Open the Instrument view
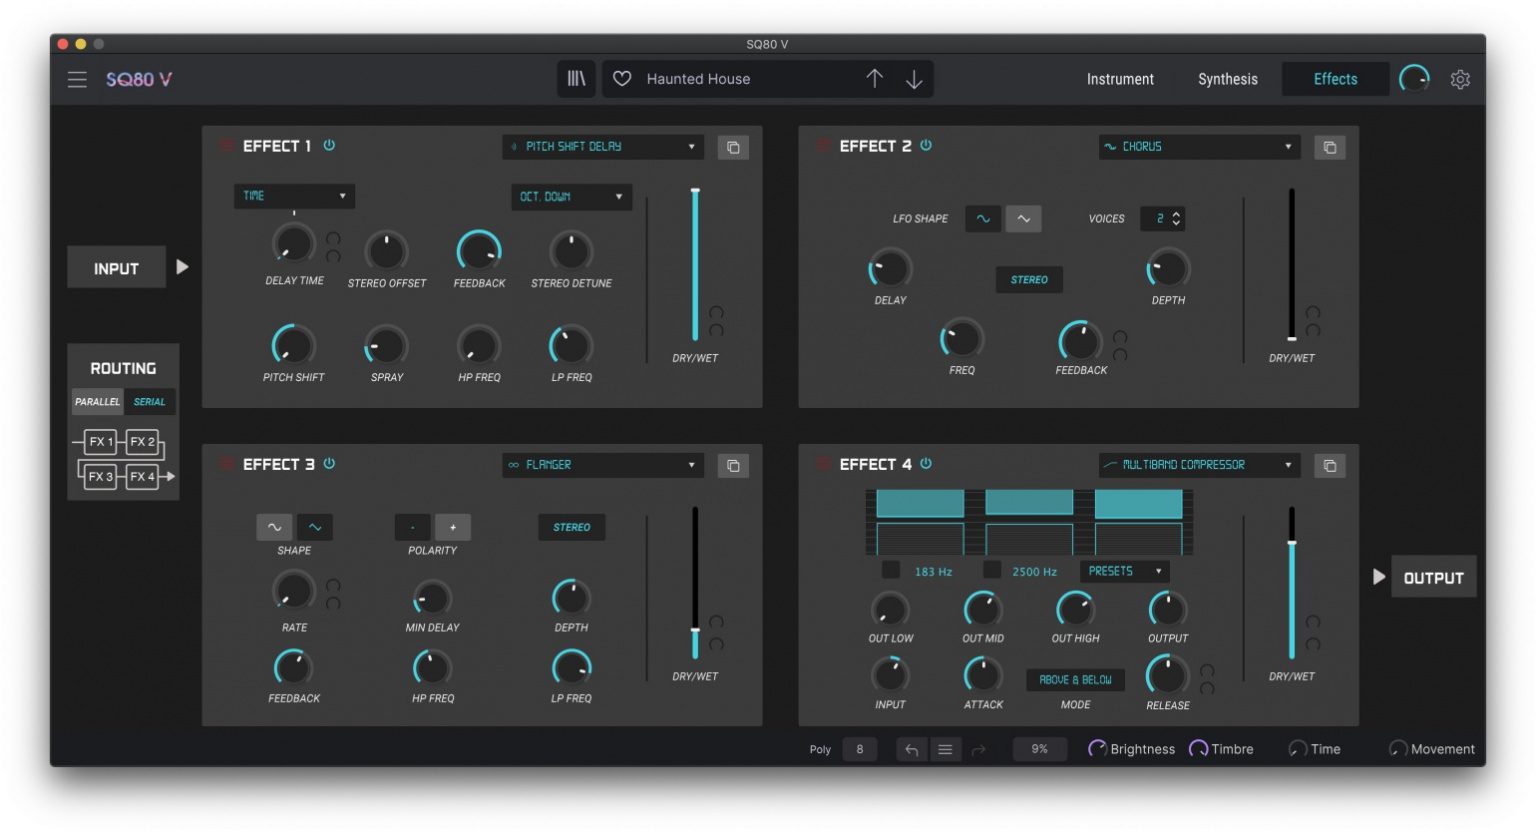Screen dimensions: 1536x833 (1120, 78)
